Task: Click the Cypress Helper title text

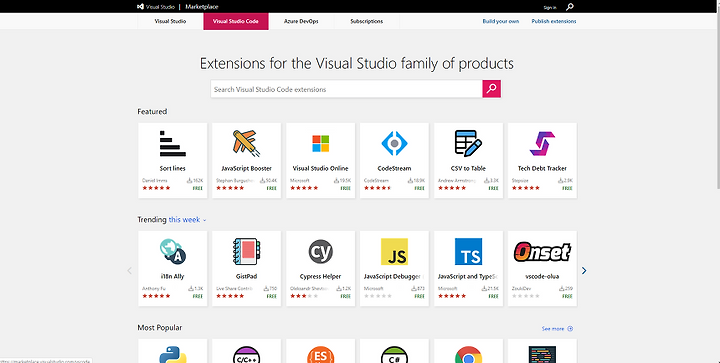Action: 321,277
